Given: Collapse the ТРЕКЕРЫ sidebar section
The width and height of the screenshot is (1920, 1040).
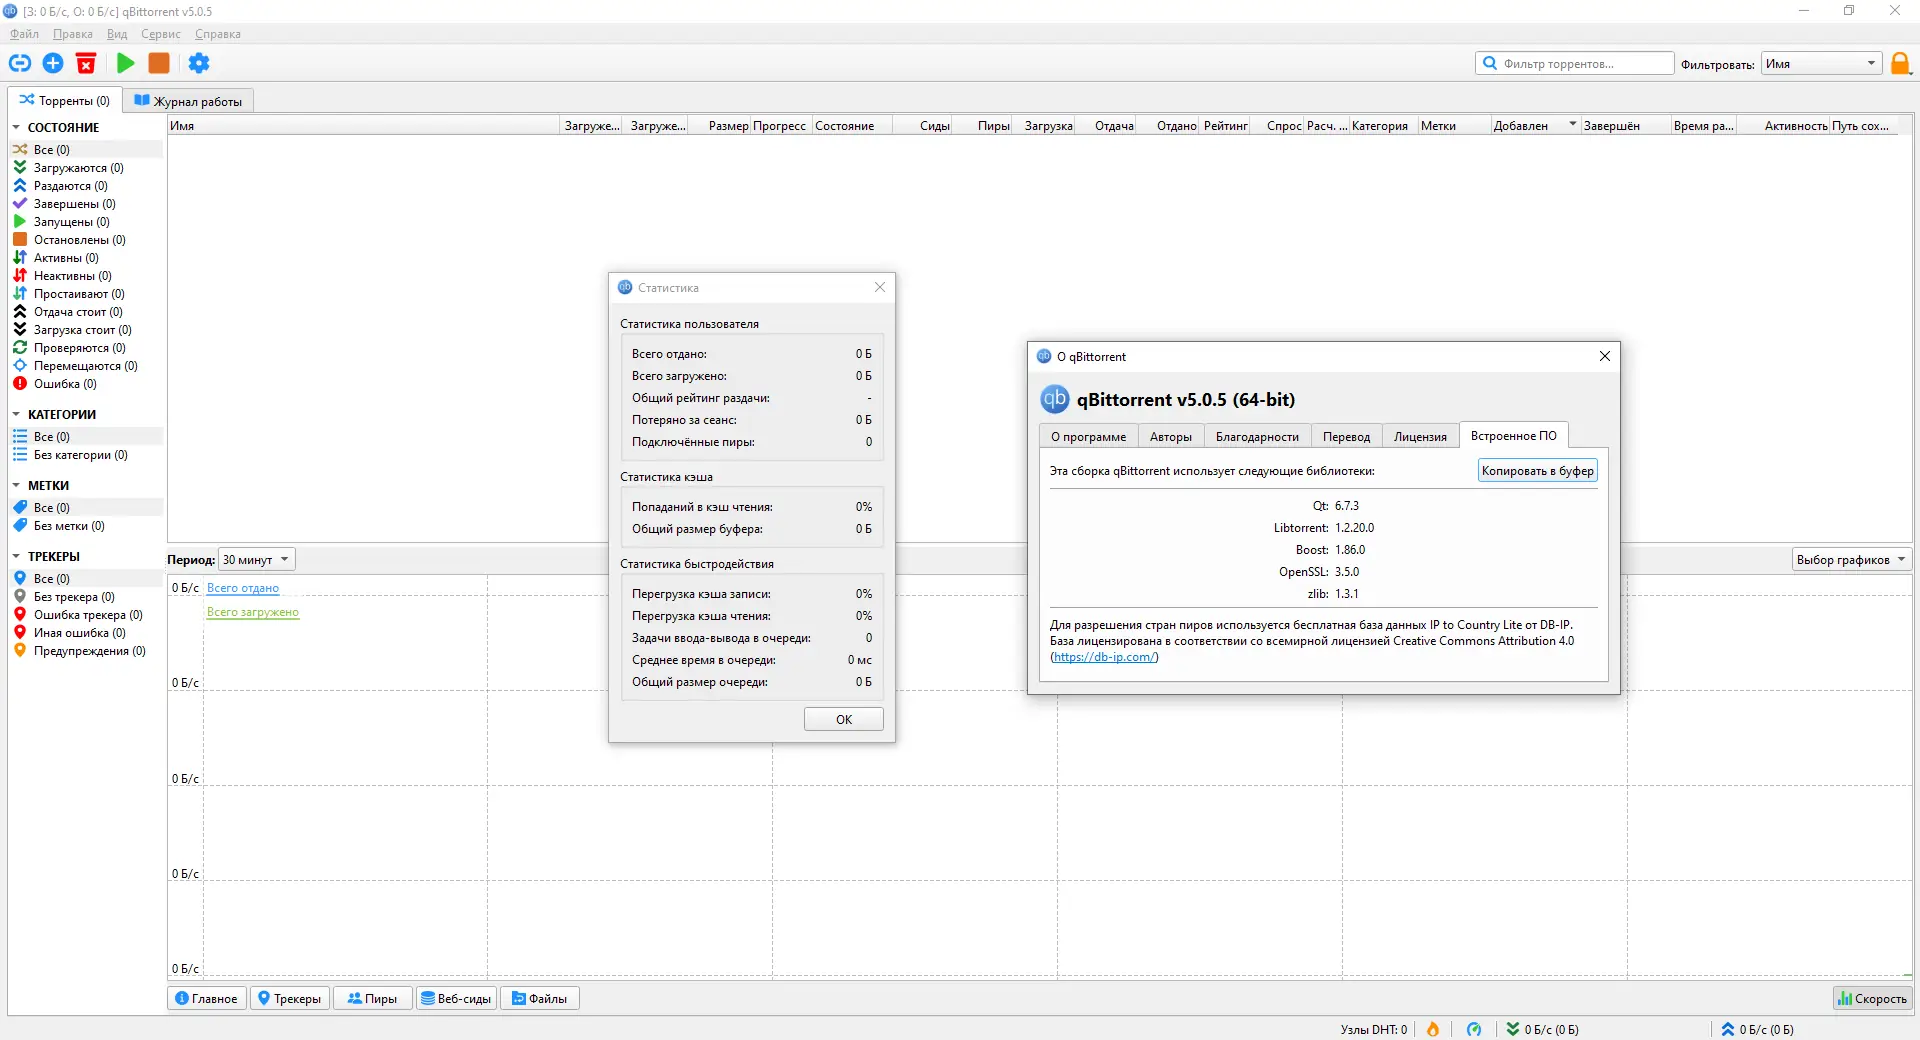Looking at the screenshot, I should pos(16,557).
